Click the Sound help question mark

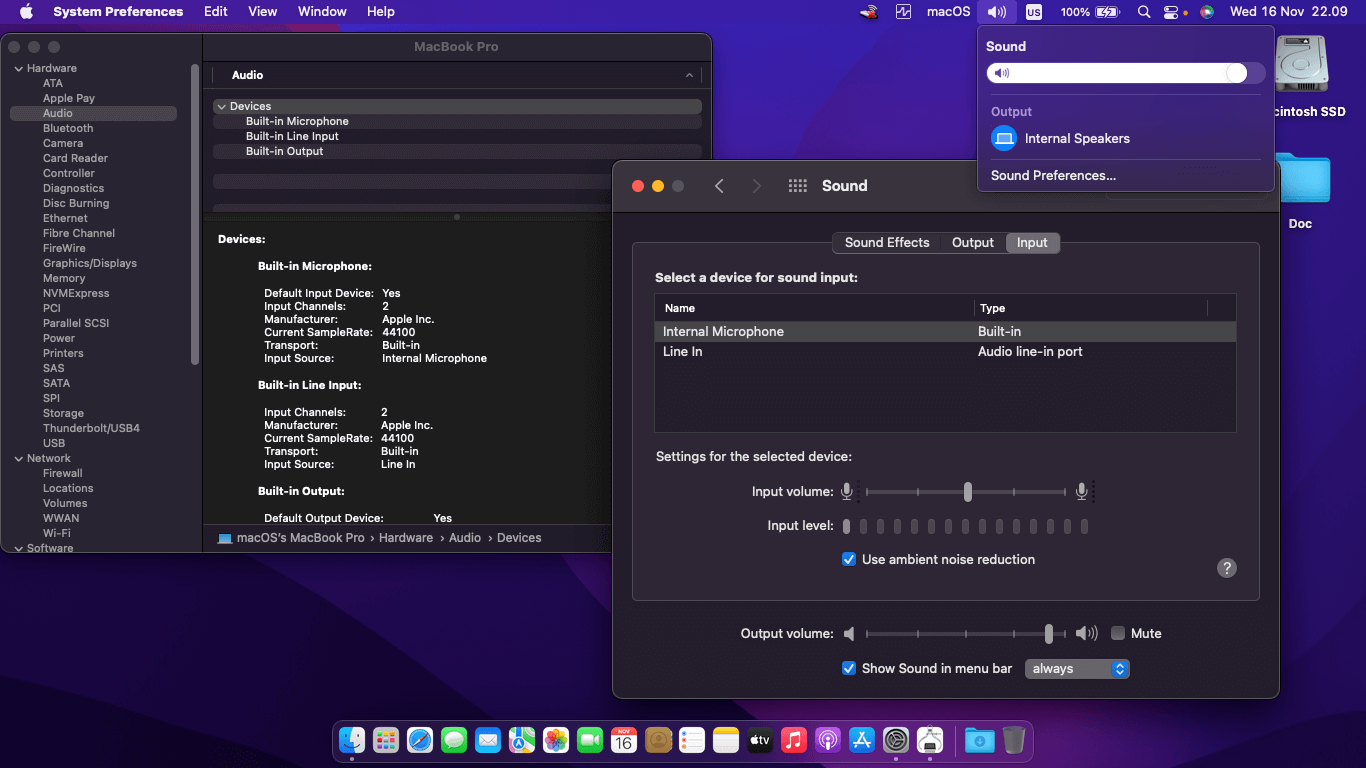(x=1227, y=568)
